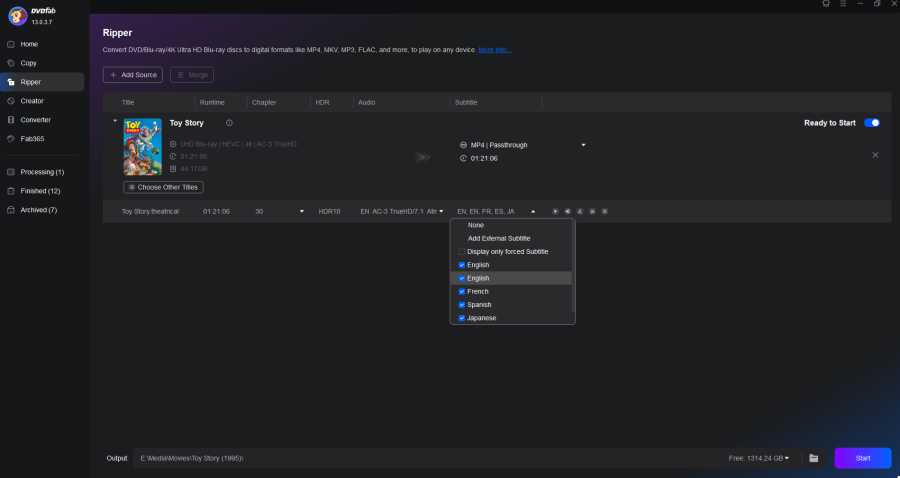900x478 pixels.
Task: Click the HDR10 value in title row
Action: pyautogui.click(x=329, y=212)
